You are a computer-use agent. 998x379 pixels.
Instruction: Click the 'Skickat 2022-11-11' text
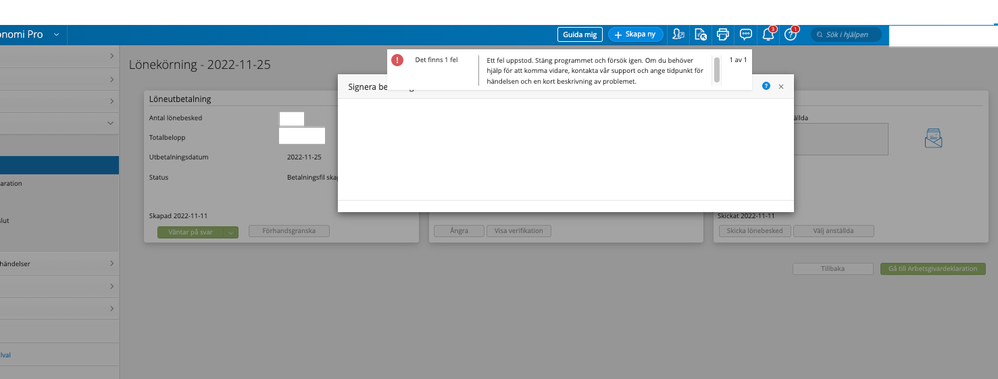click(x=746, y=216)
